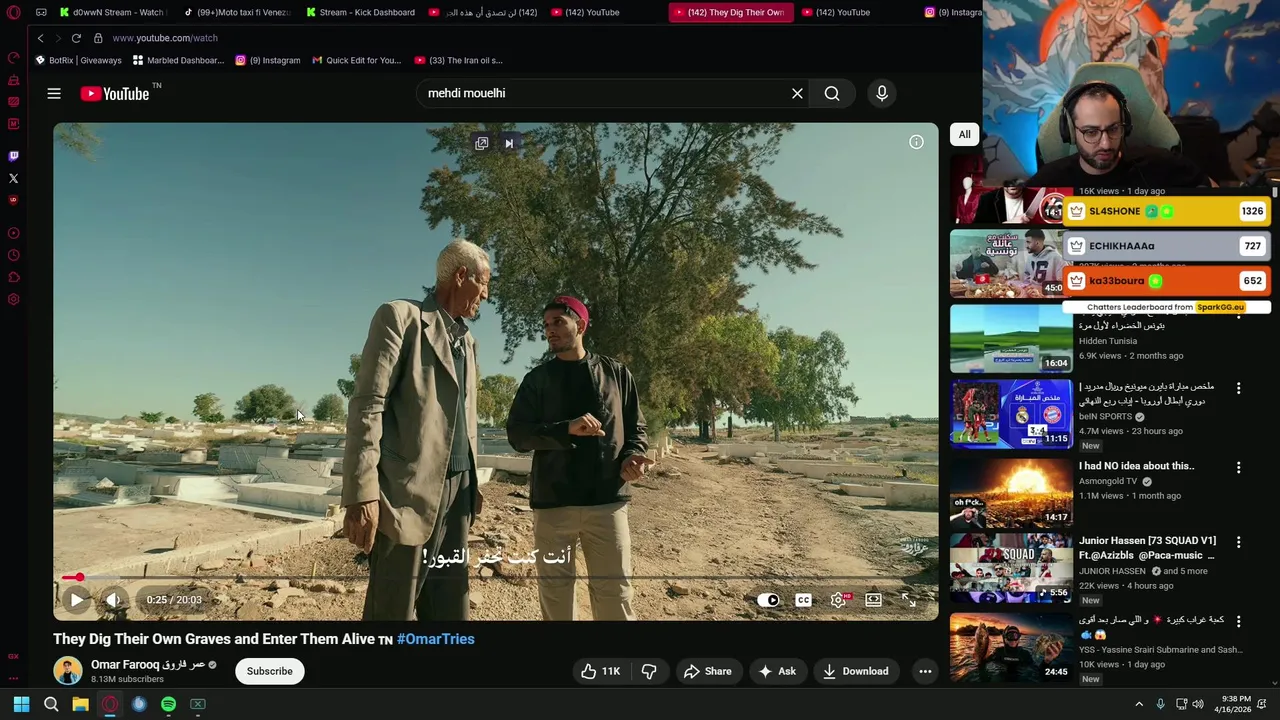Open Quick Edit Gmail bookmark
This screenshot has height=720, width=1280.
point(357,60)
